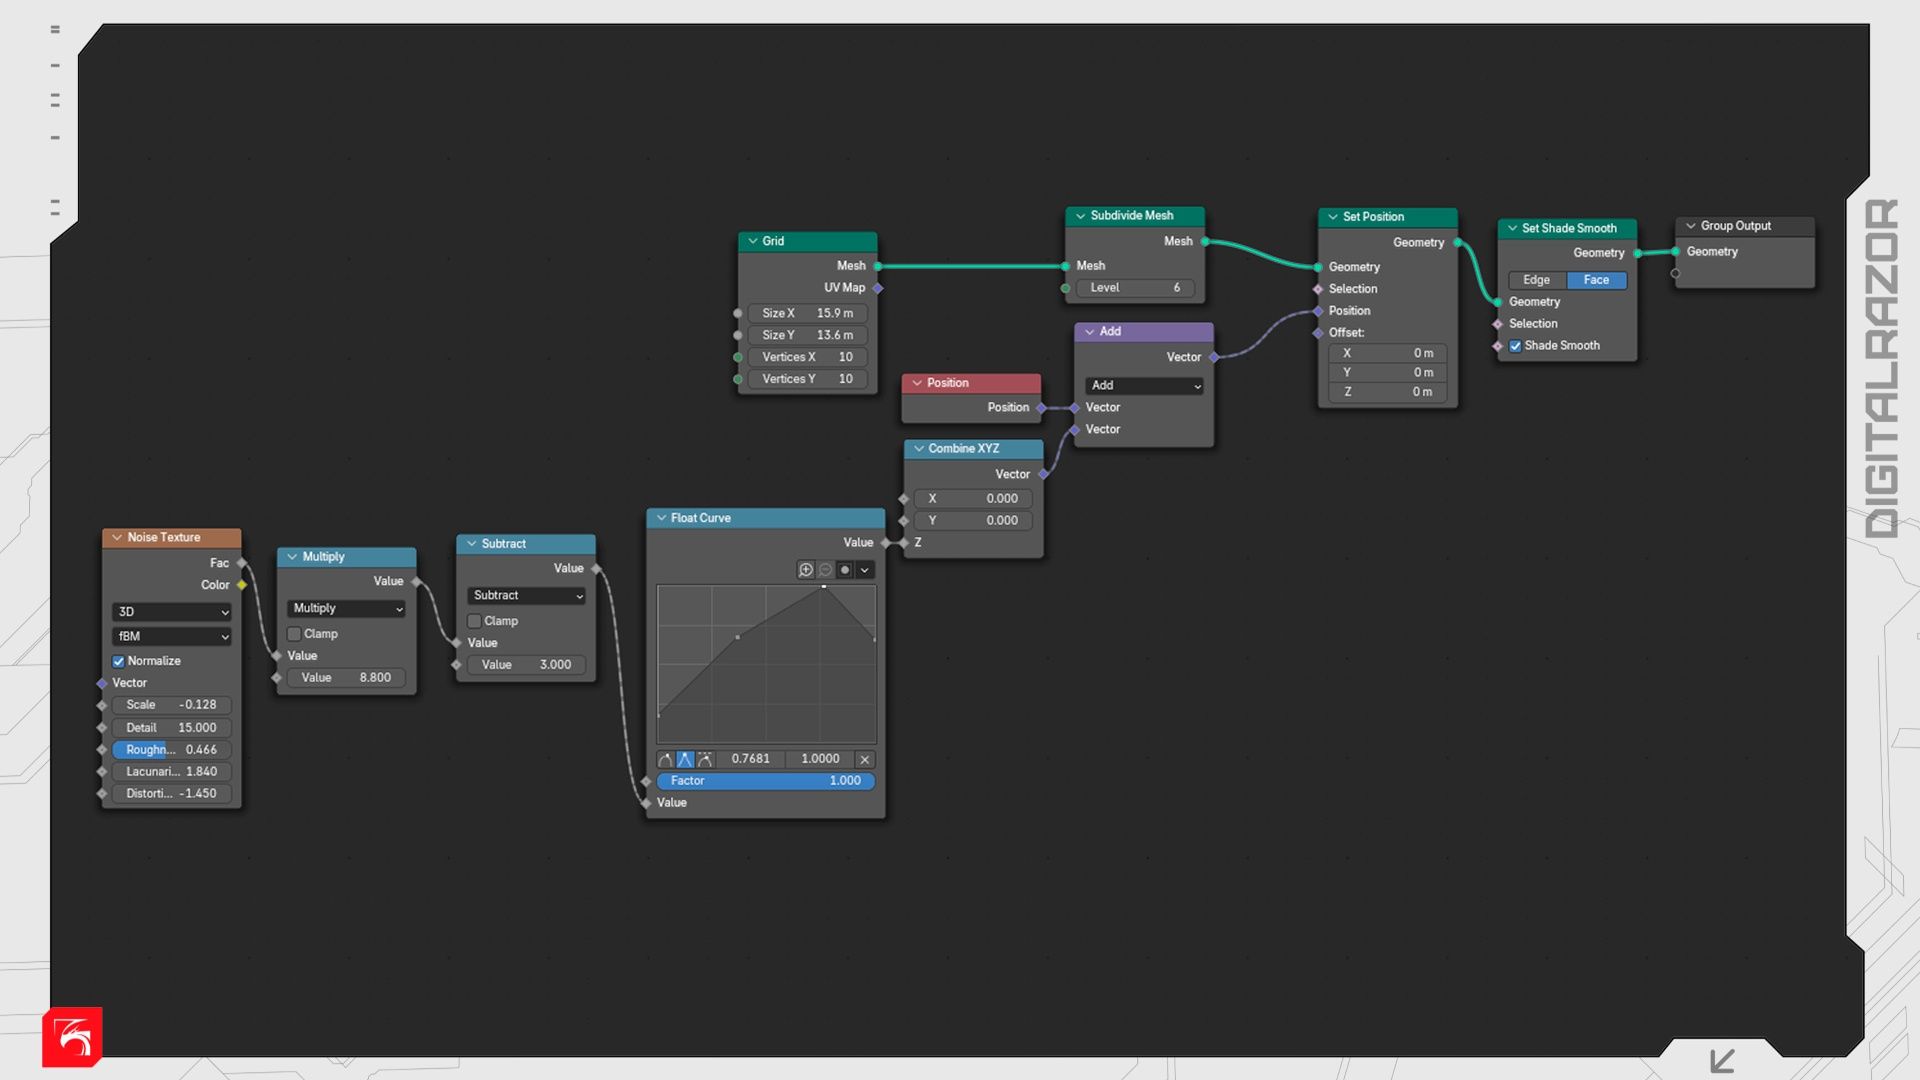1920x1080 pixels.
Task: Select Edge domain in Set Shade Smooth
Action: tap(1537, 281)
